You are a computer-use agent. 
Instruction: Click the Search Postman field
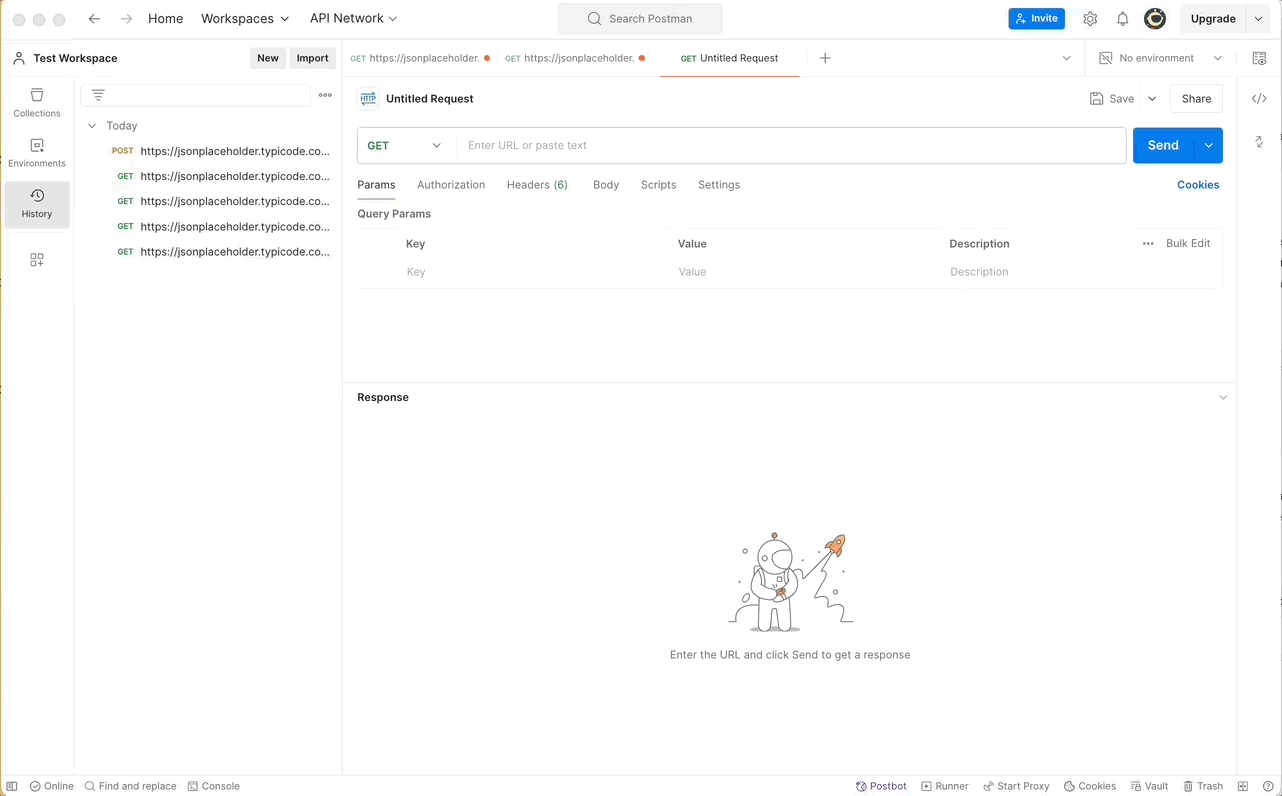[640, 19]
